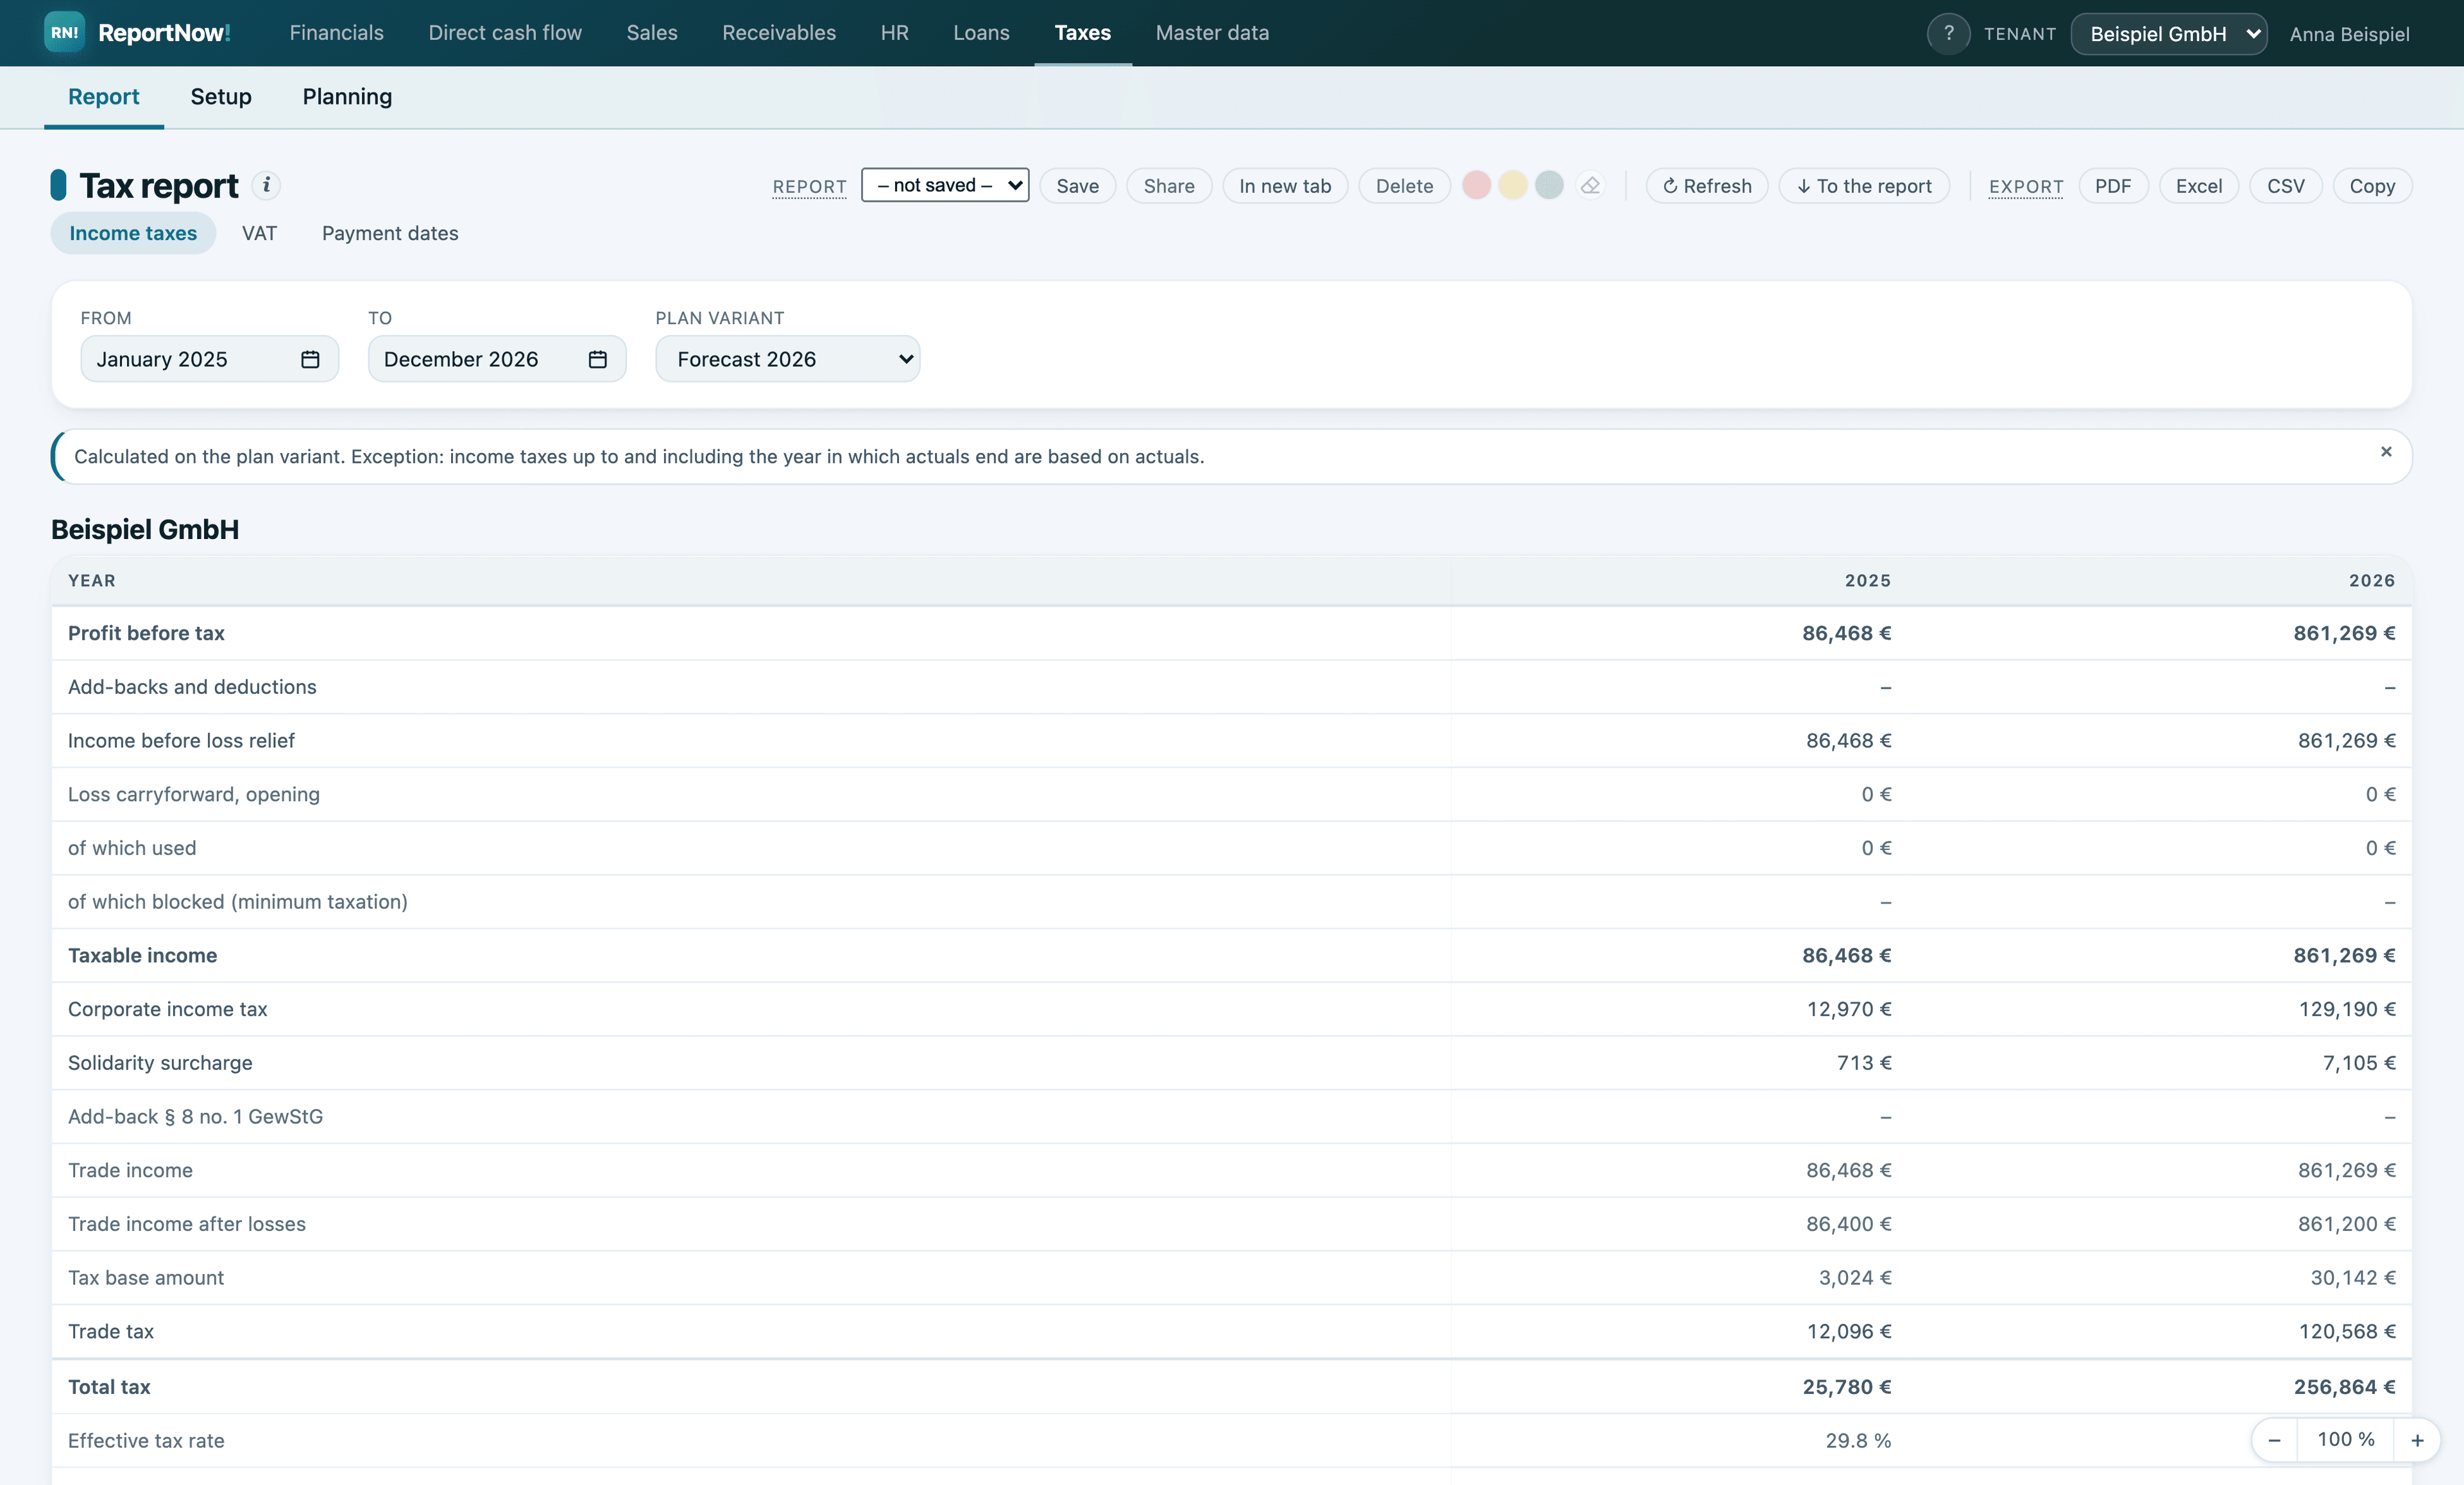This screenshot has height=1485, width=2464.
Task: Select the Income taxes sub-tab
Action: click(x=133, y=233)
